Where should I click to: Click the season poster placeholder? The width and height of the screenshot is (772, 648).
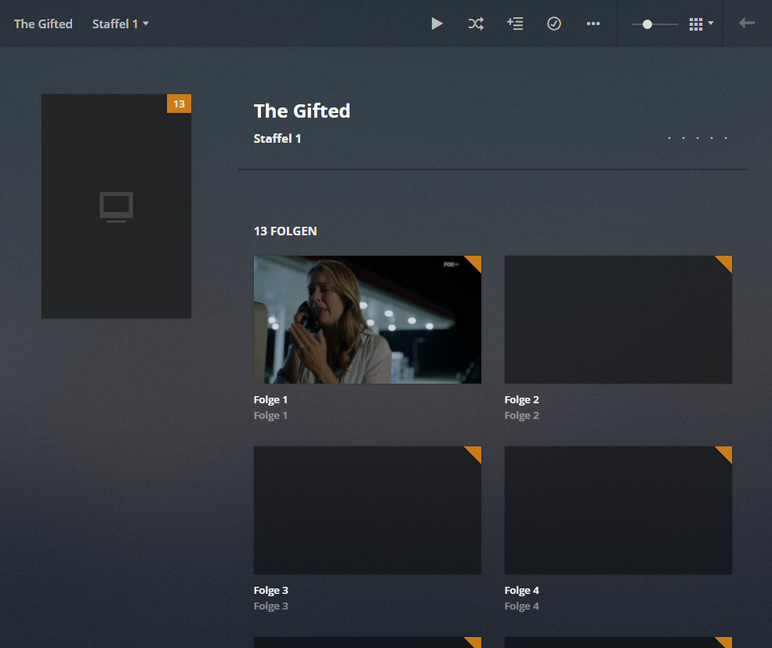point(116,206)
